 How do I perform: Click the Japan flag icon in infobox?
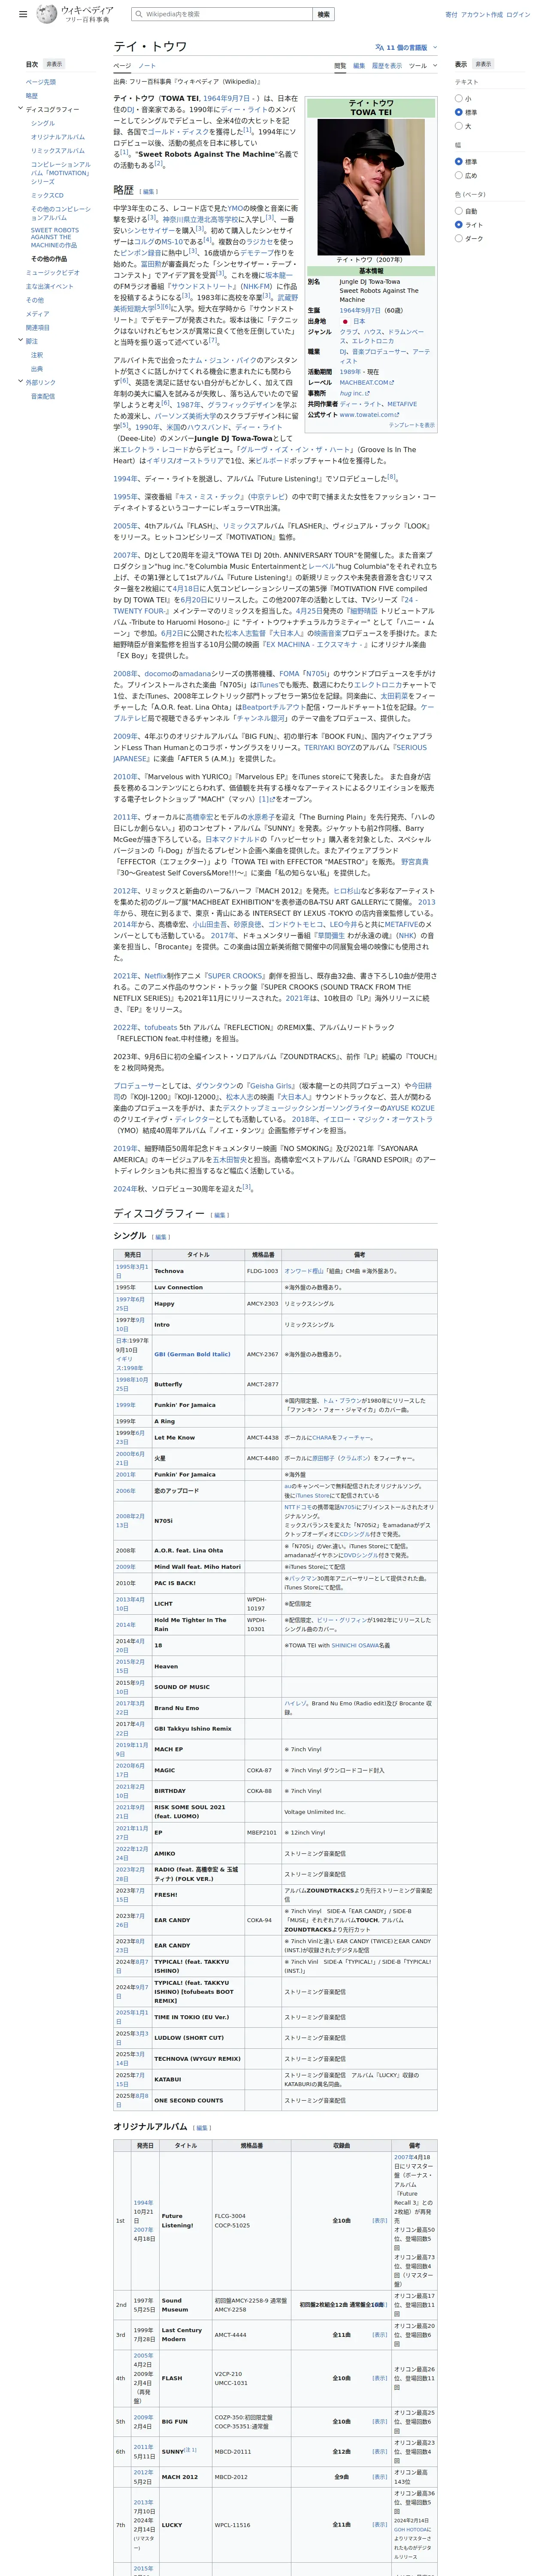pyautogui.click(x=345, y=321)
